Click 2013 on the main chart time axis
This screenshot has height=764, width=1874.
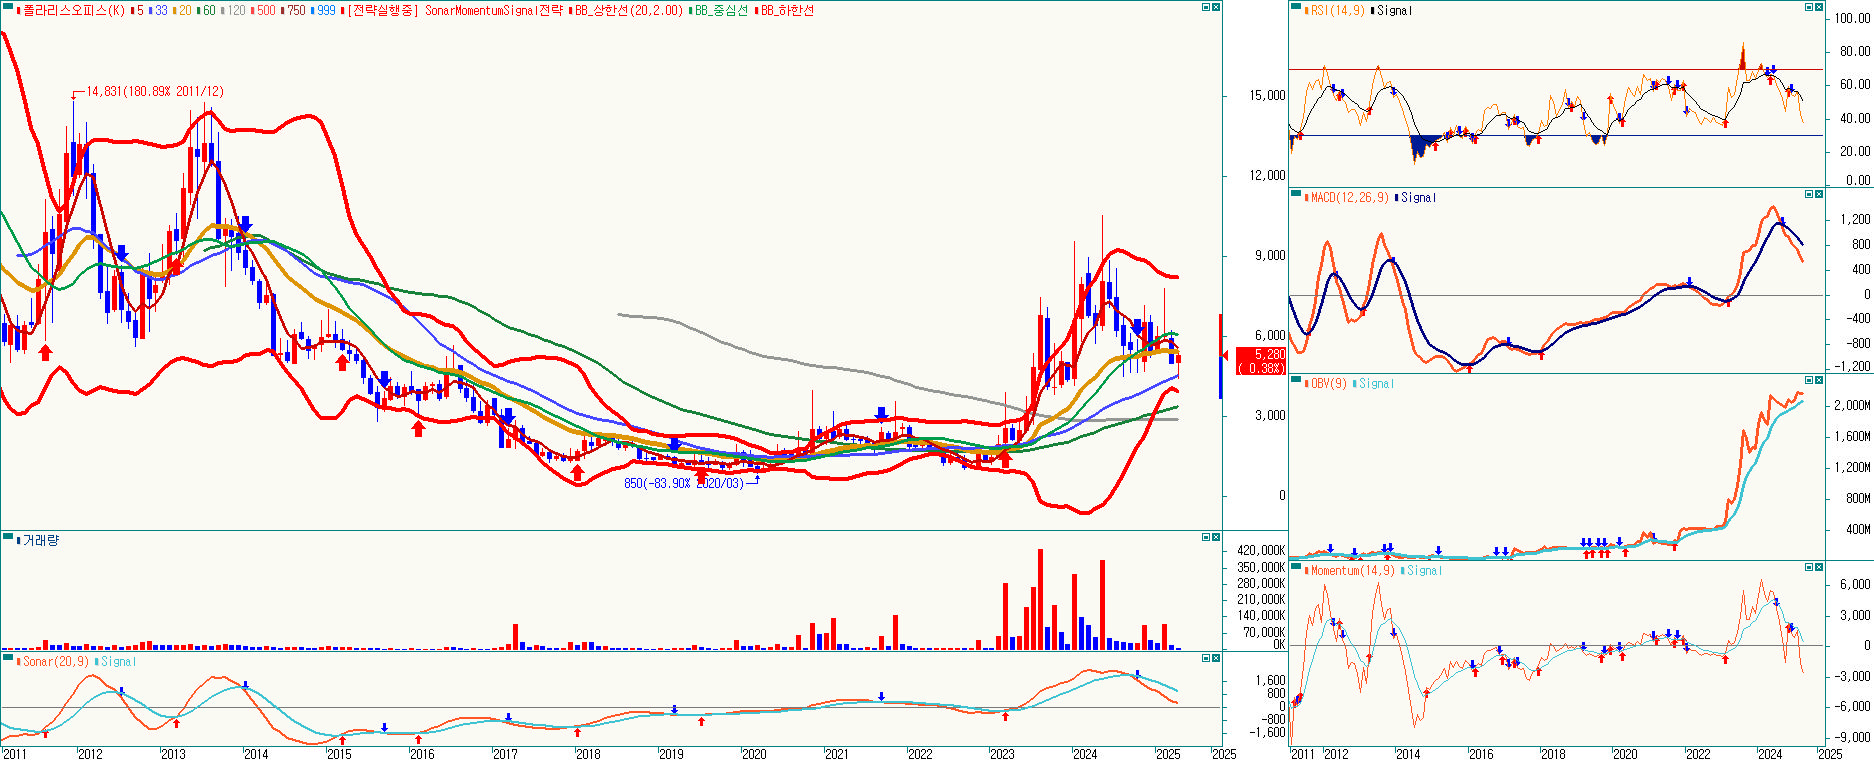click(173, 754)
